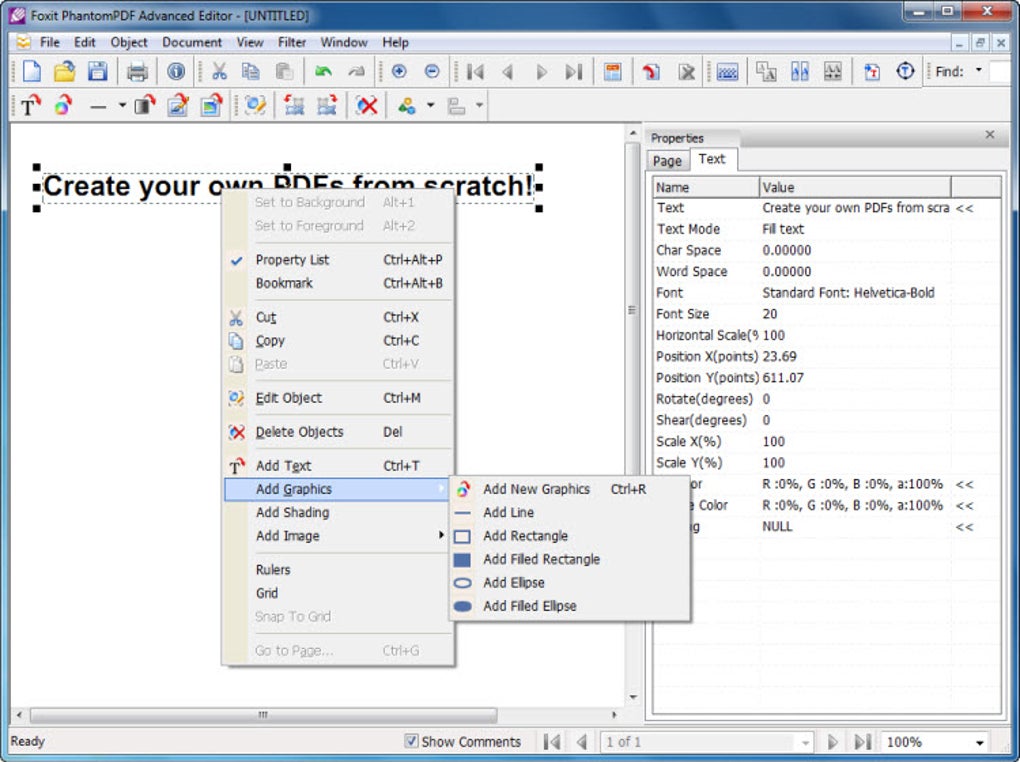Zoom in with the magnifier plus icon

pos(399,71)
